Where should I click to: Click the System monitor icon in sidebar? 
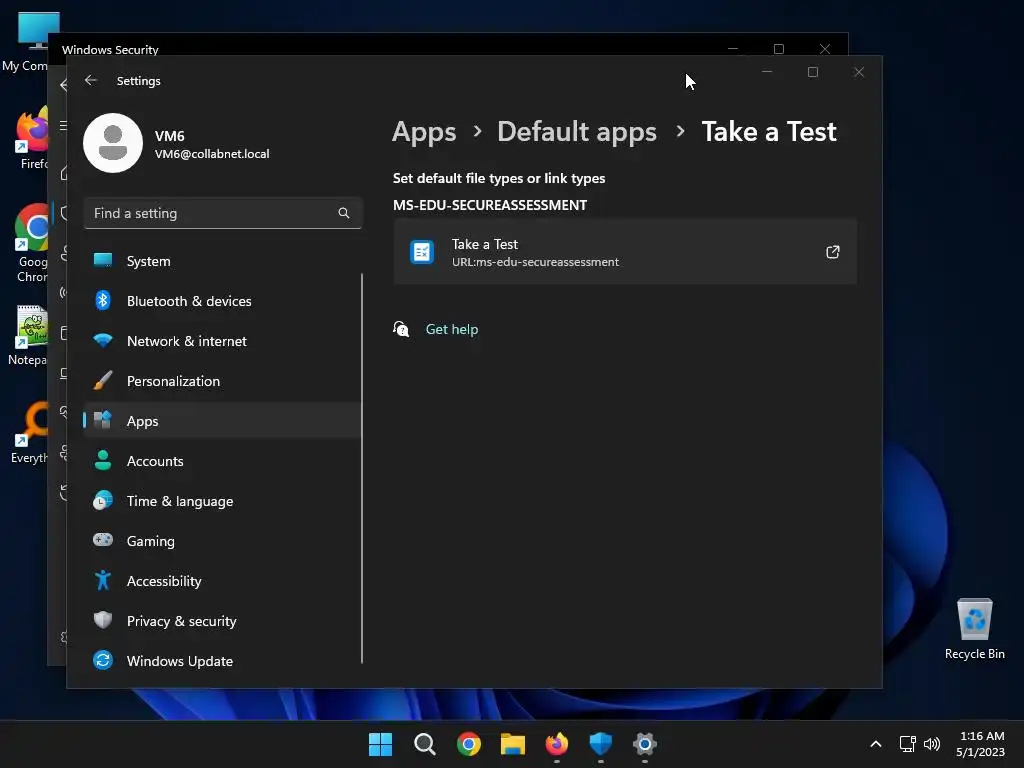point(103,260)
